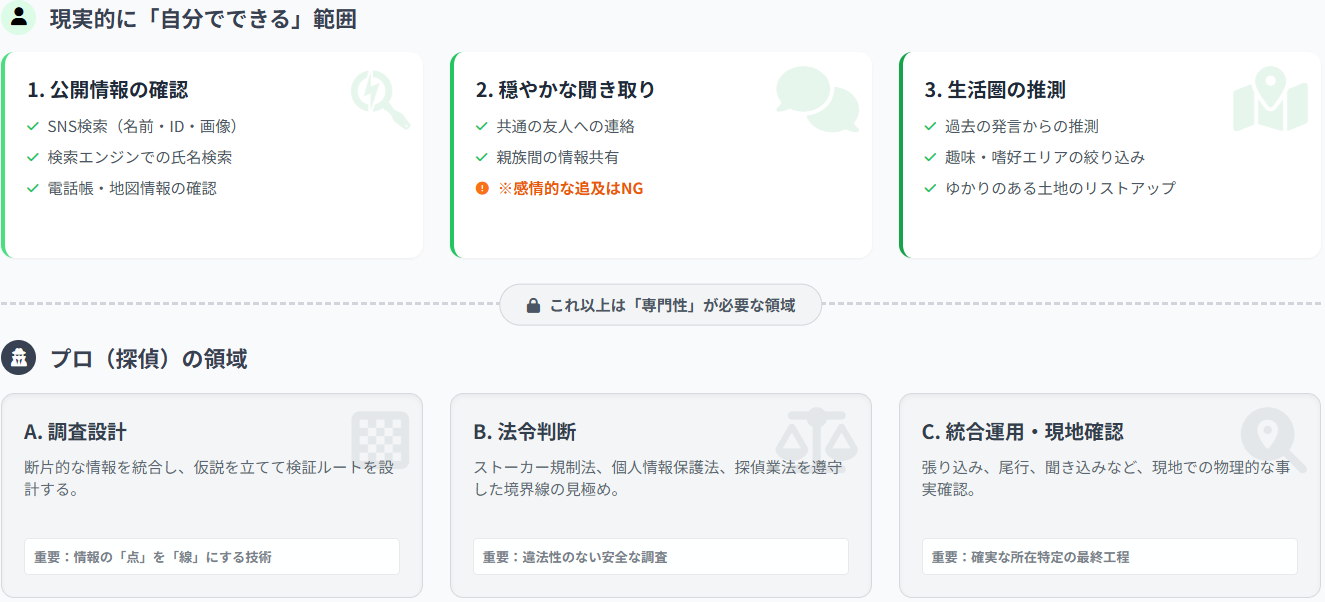This screenshot has width=1325, height=602.
Task: Click the location search icon in 統合運用・現地確認 card
Action: pos(1272,440)
